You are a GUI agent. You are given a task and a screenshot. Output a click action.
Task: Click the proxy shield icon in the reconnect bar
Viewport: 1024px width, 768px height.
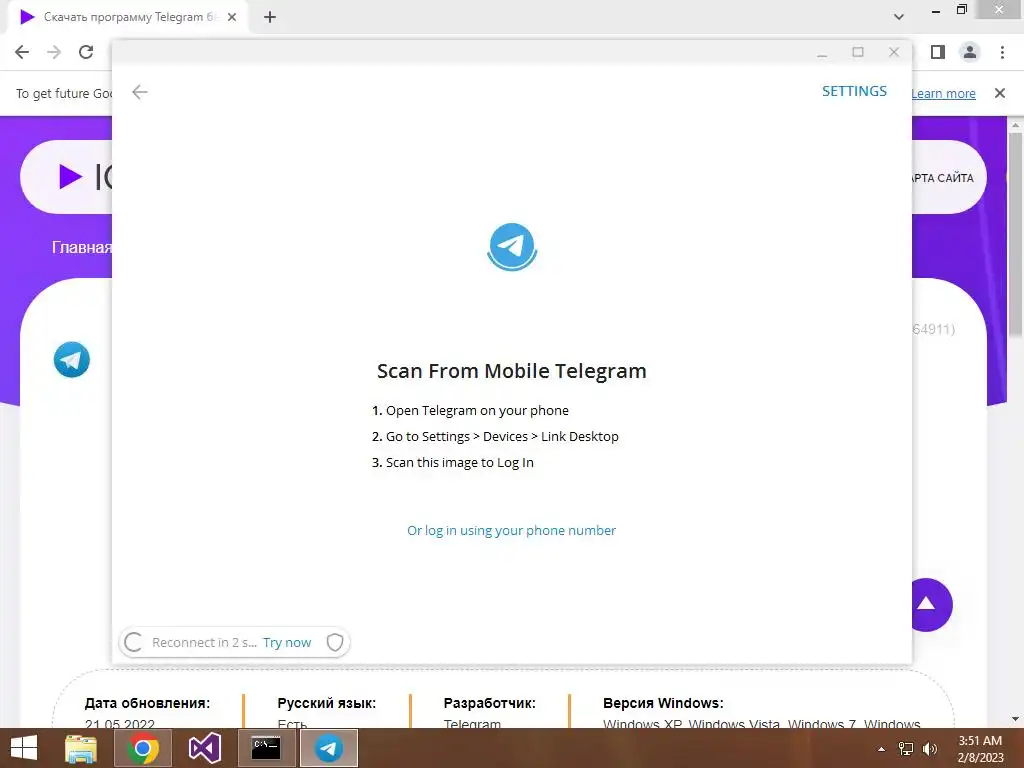335,643
